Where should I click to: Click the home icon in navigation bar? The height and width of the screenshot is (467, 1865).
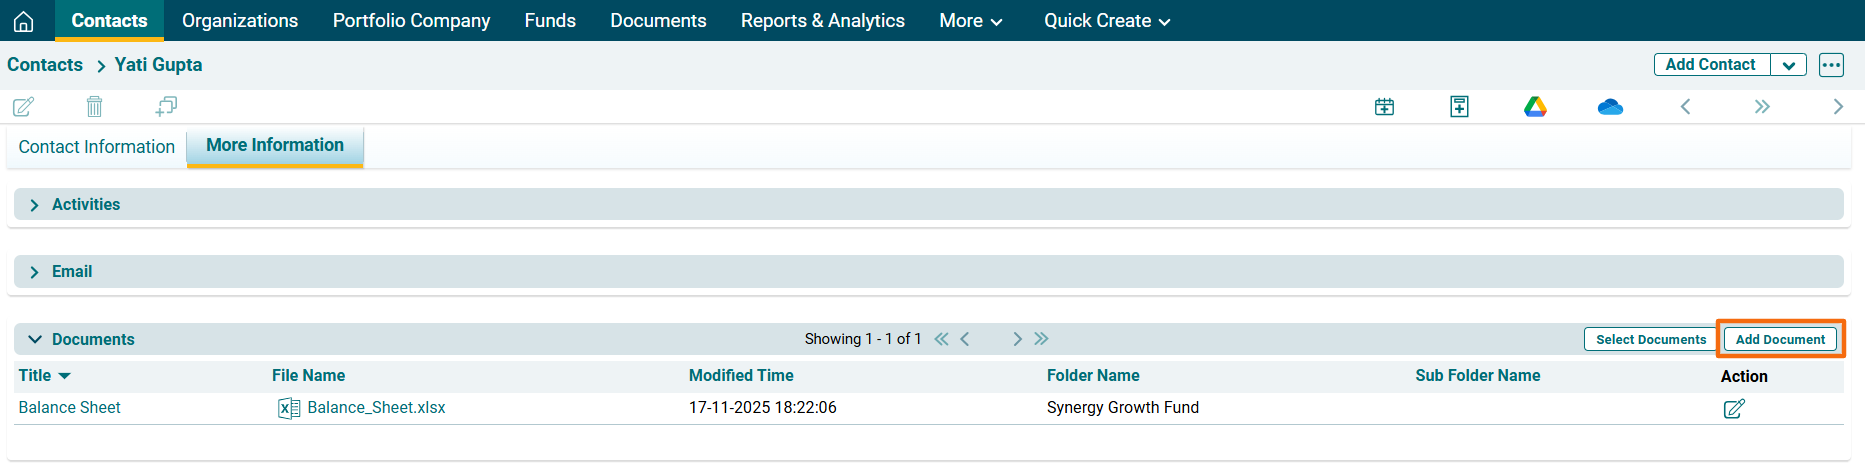coord(24,21)
